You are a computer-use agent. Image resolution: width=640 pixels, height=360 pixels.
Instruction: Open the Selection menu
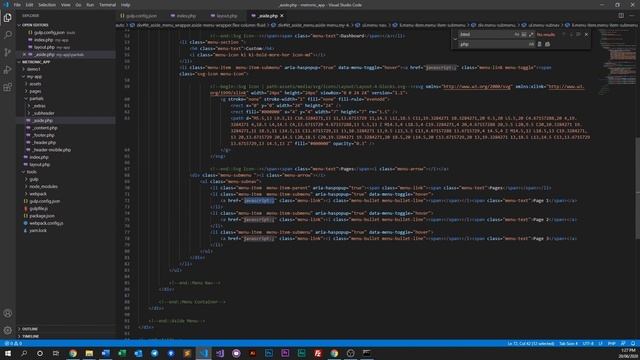tap(47, 5)
